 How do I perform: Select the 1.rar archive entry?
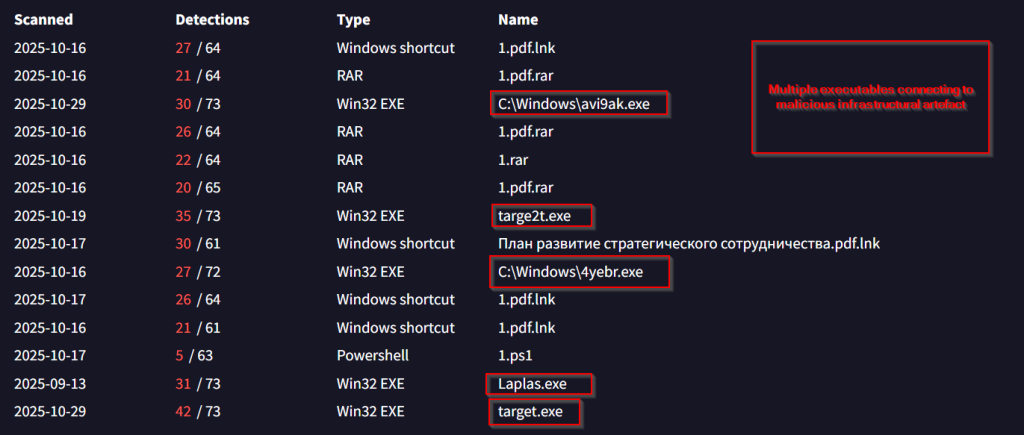click(x=513, y=160)
